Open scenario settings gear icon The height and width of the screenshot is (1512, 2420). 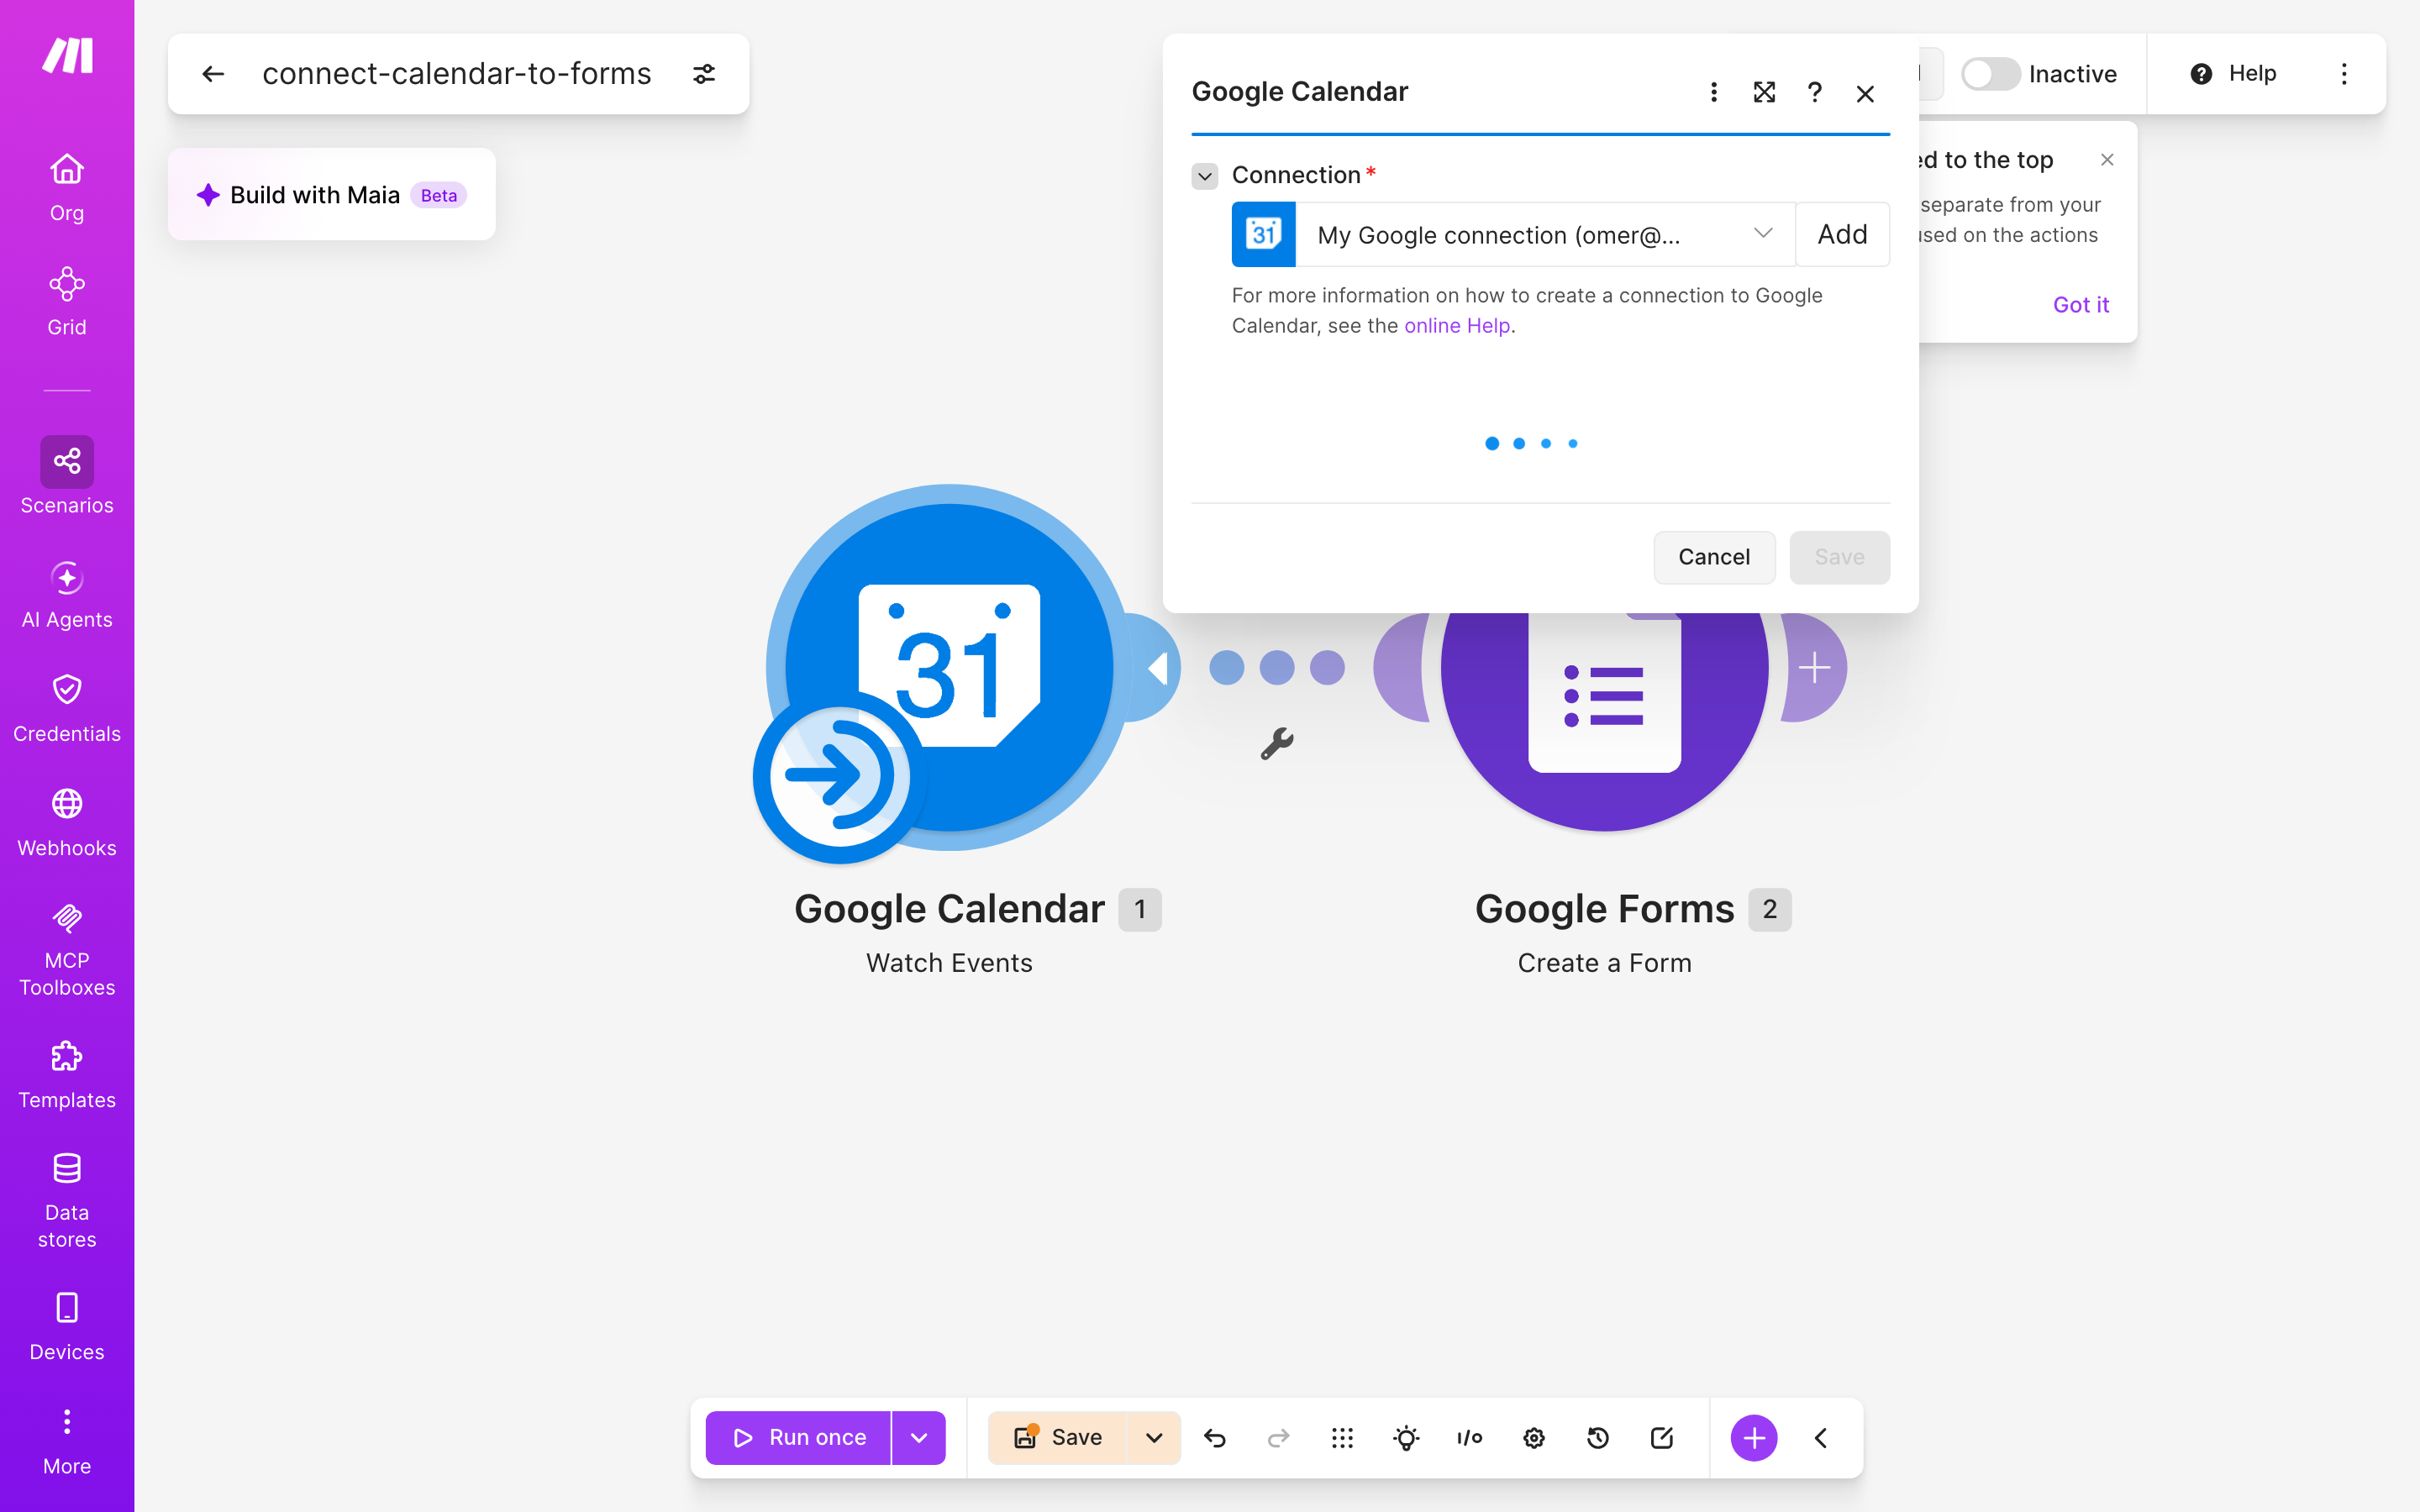1534,1438
